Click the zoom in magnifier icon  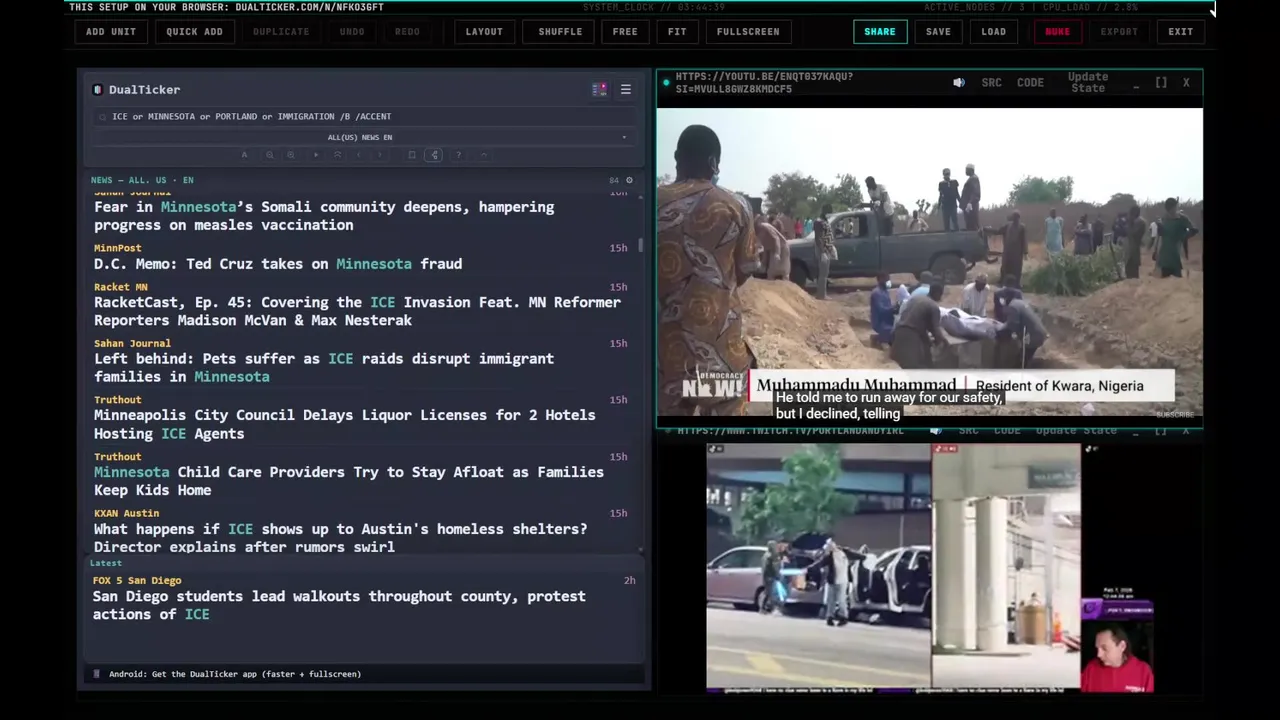(x=291, y=155)
